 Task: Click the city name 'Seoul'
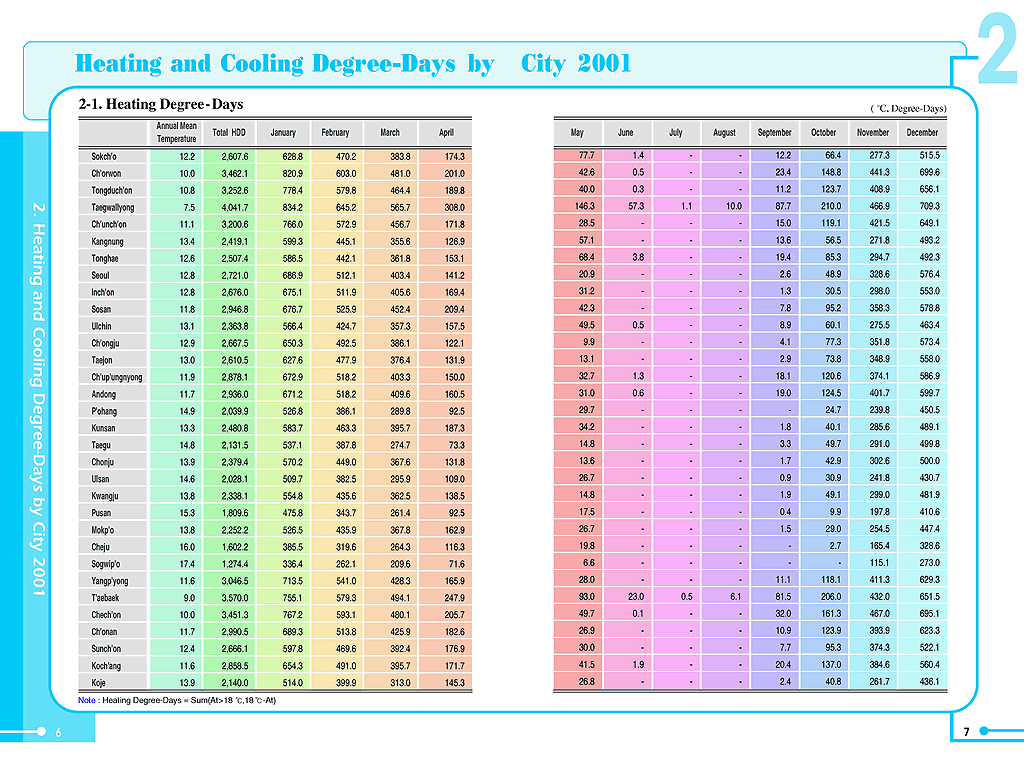coord(100,276)
